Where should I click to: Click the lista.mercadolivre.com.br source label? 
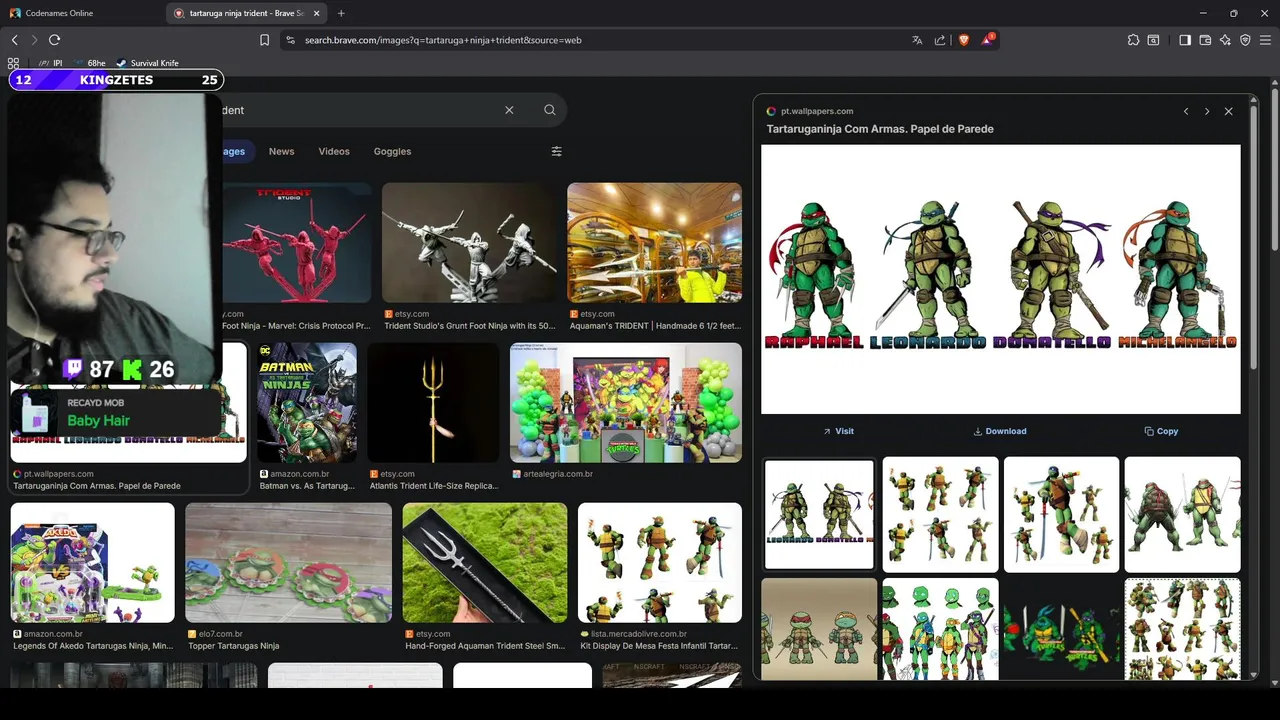coord(639,634)
